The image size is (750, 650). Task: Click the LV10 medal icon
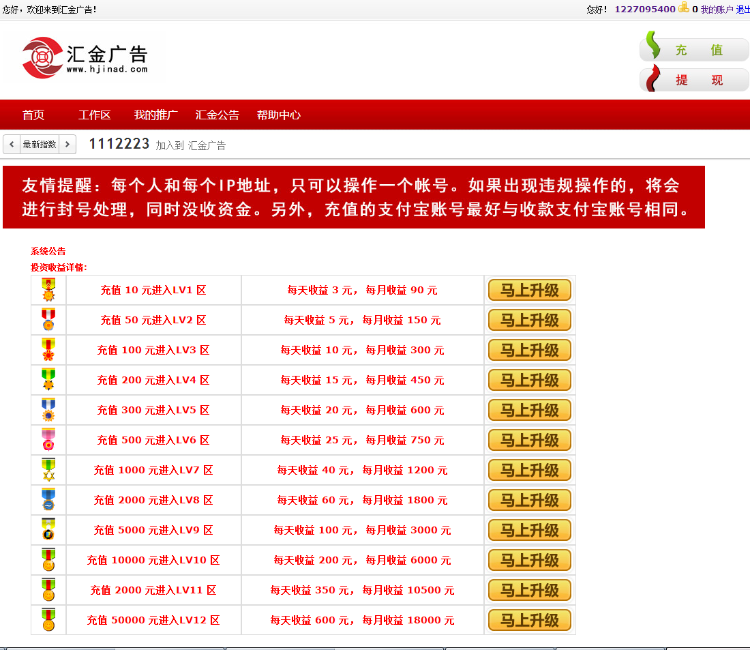48,560
